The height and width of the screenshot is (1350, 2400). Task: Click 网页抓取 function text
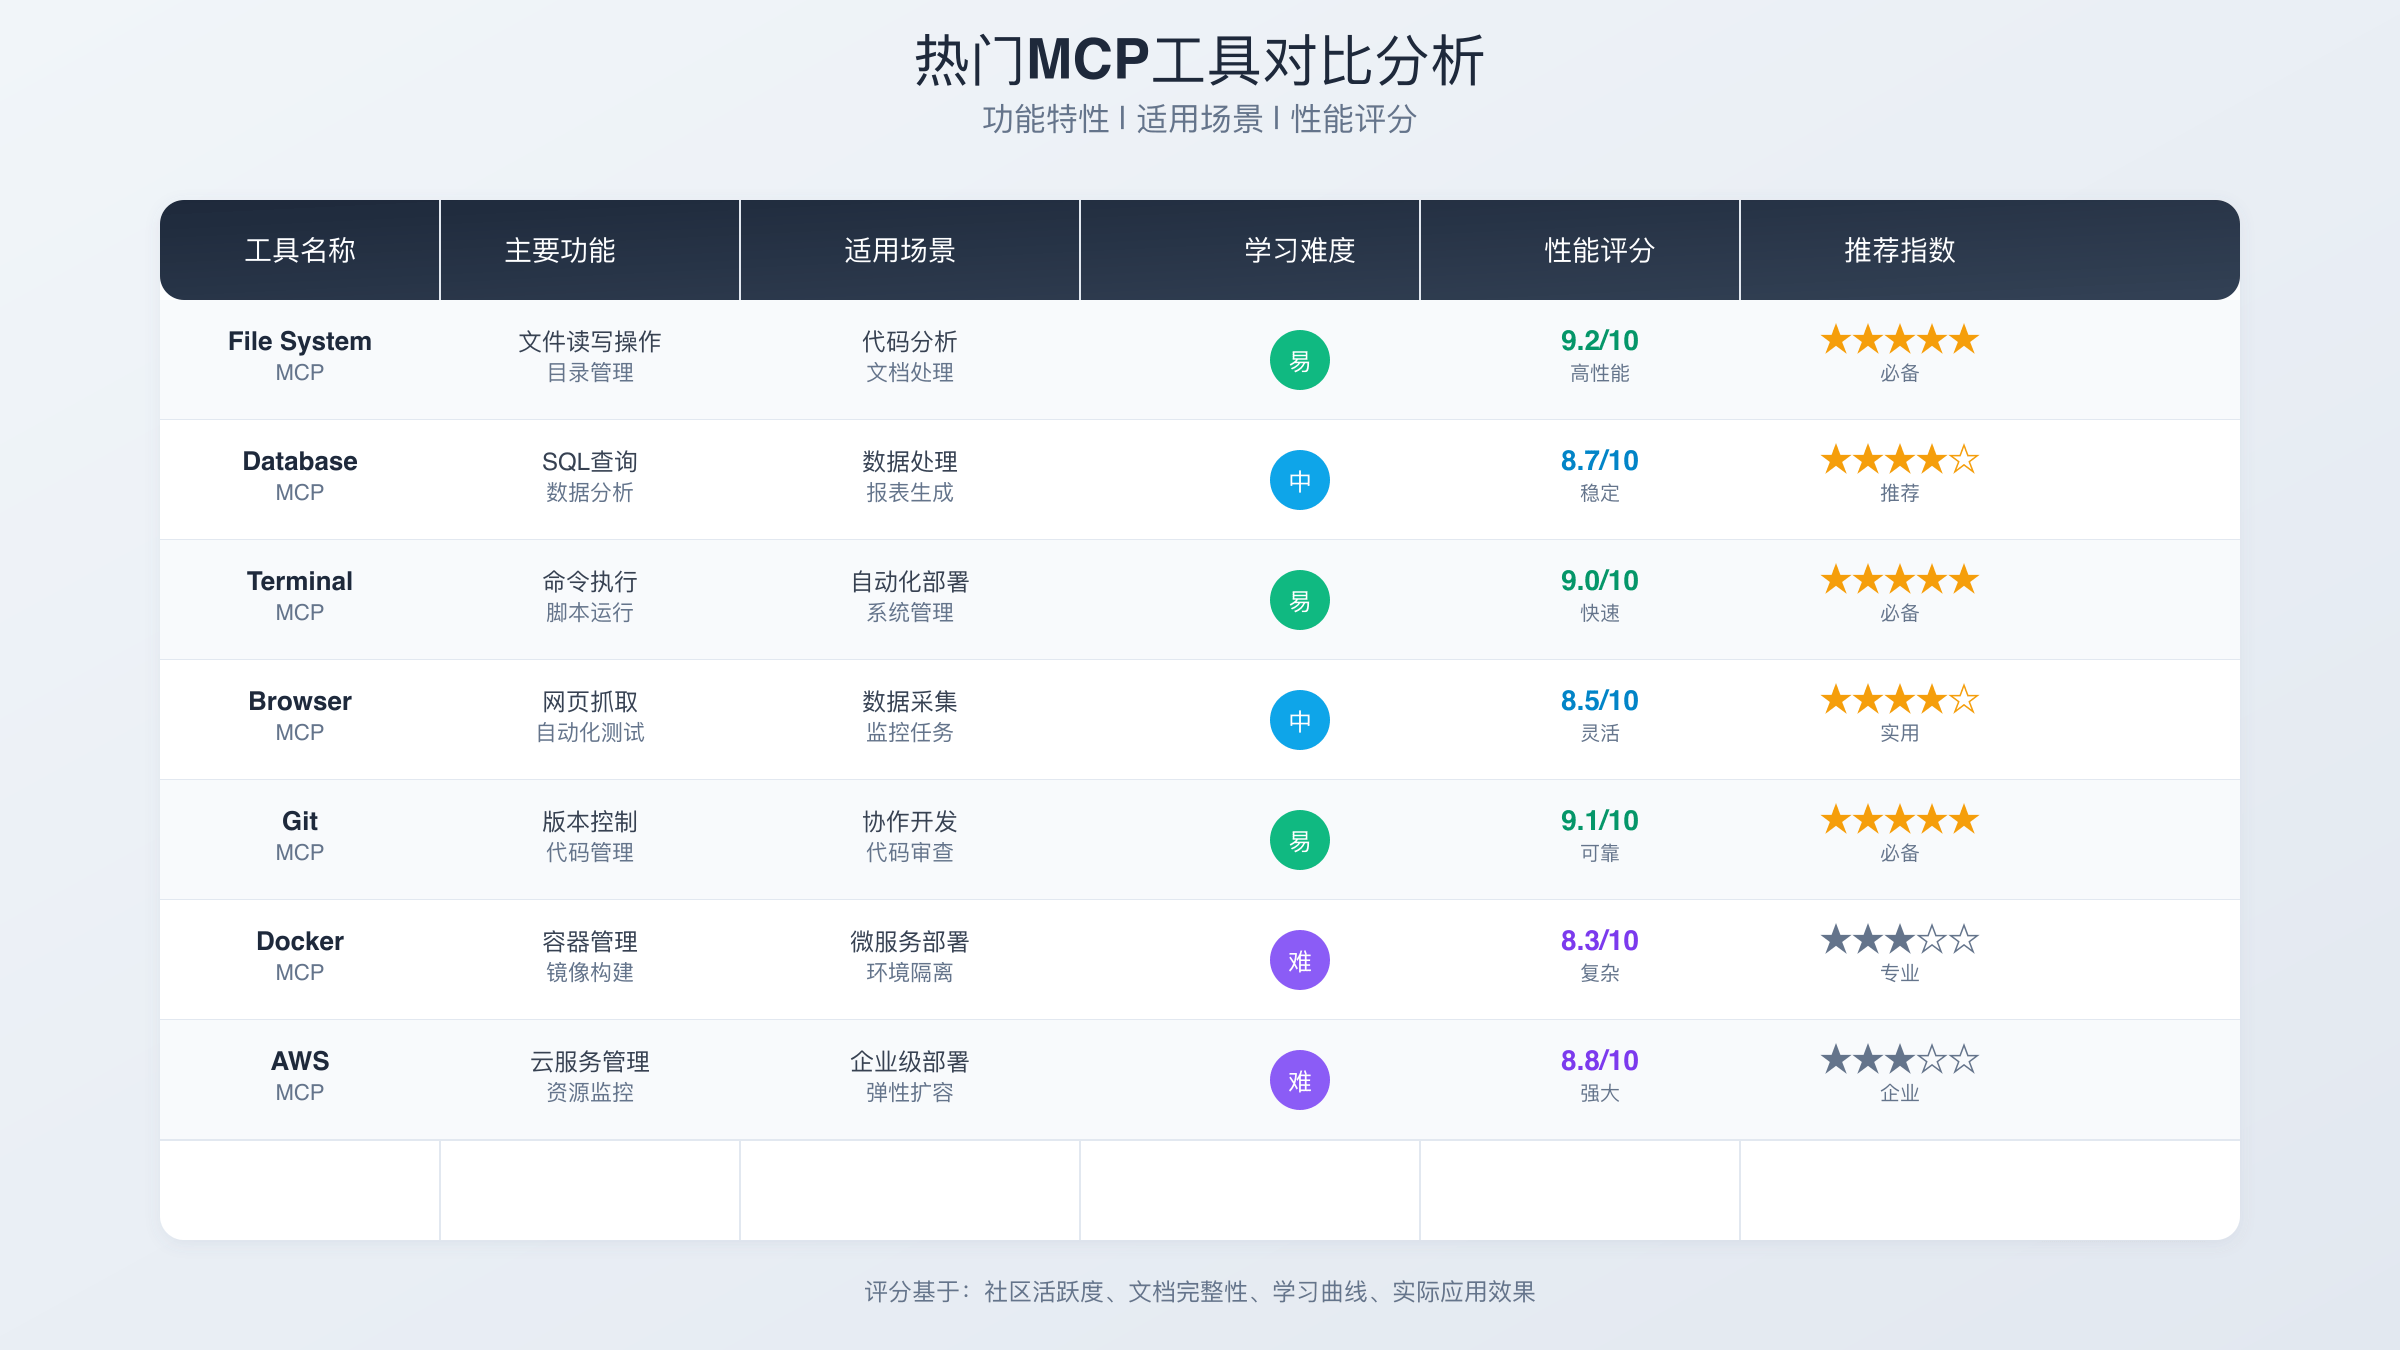[590, 701]
